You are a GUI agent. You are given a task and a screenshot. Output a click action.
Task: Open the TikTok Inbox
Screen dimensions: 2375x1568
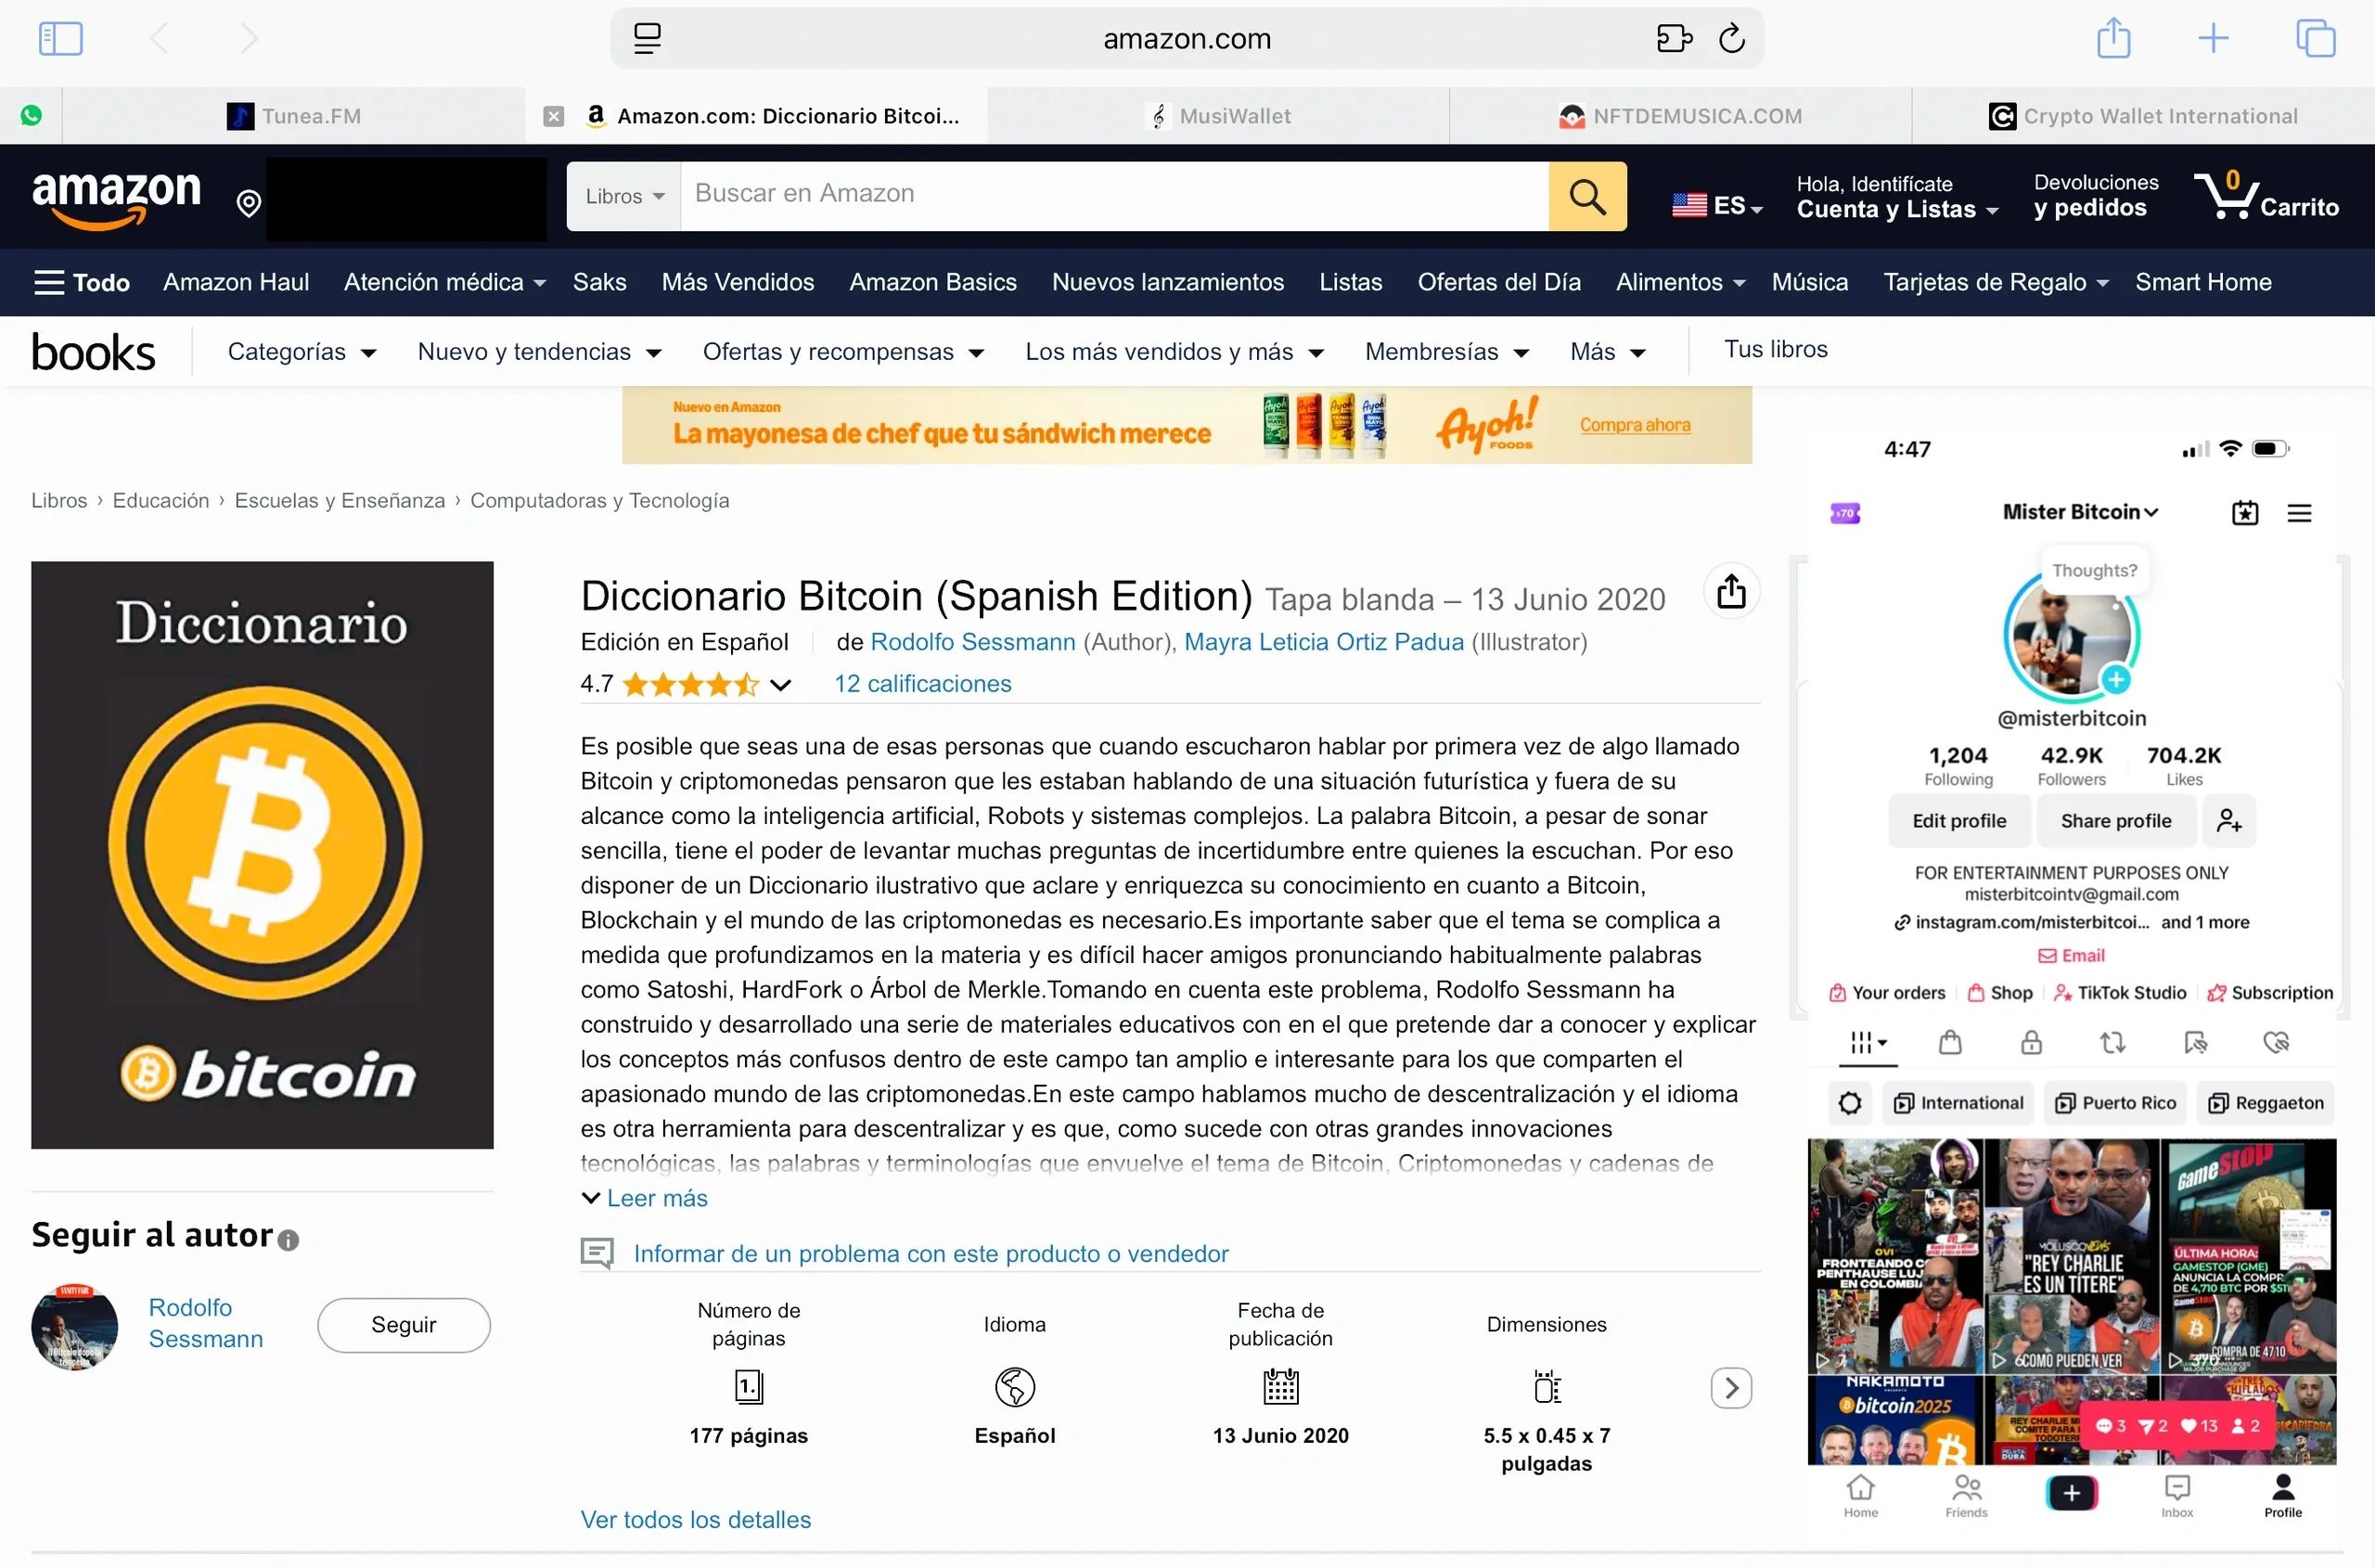tap(2177, 1496)
